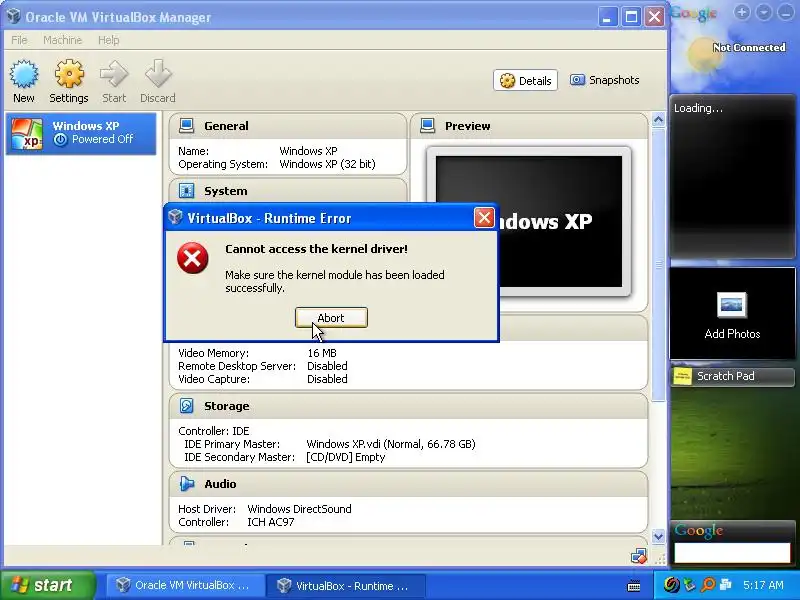Click the Windows XP preview thumbnail
Viewport: 800px width, 600px height.
coord(529,221)
